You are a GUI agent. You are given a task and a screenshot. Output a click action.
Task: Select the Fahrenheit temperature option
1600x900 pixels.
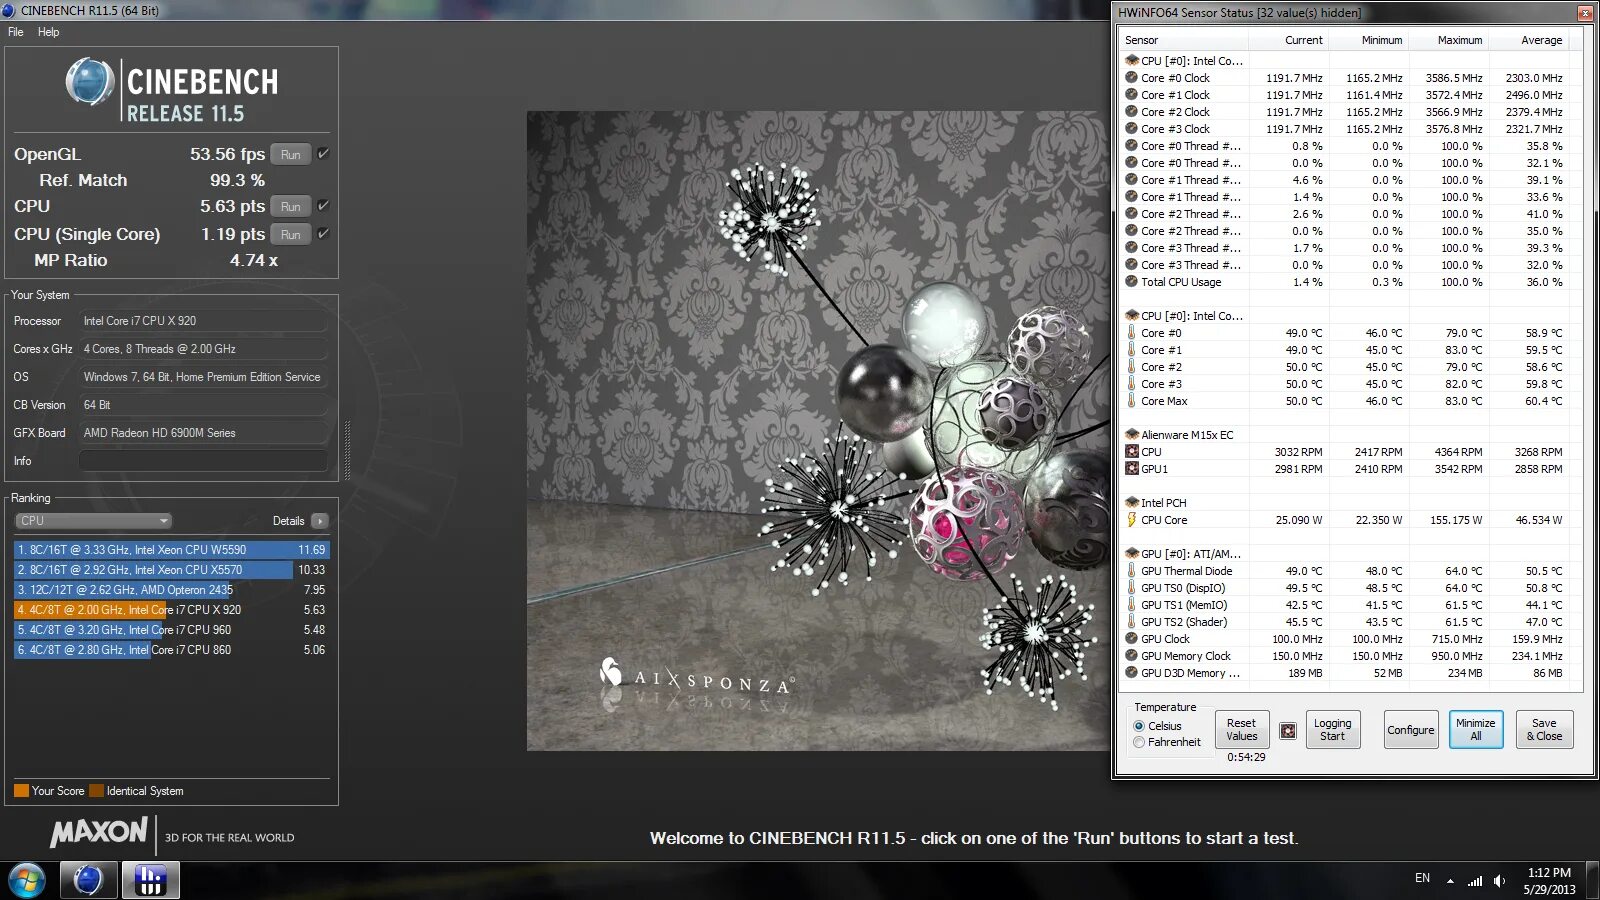(x=1139, y=742)
